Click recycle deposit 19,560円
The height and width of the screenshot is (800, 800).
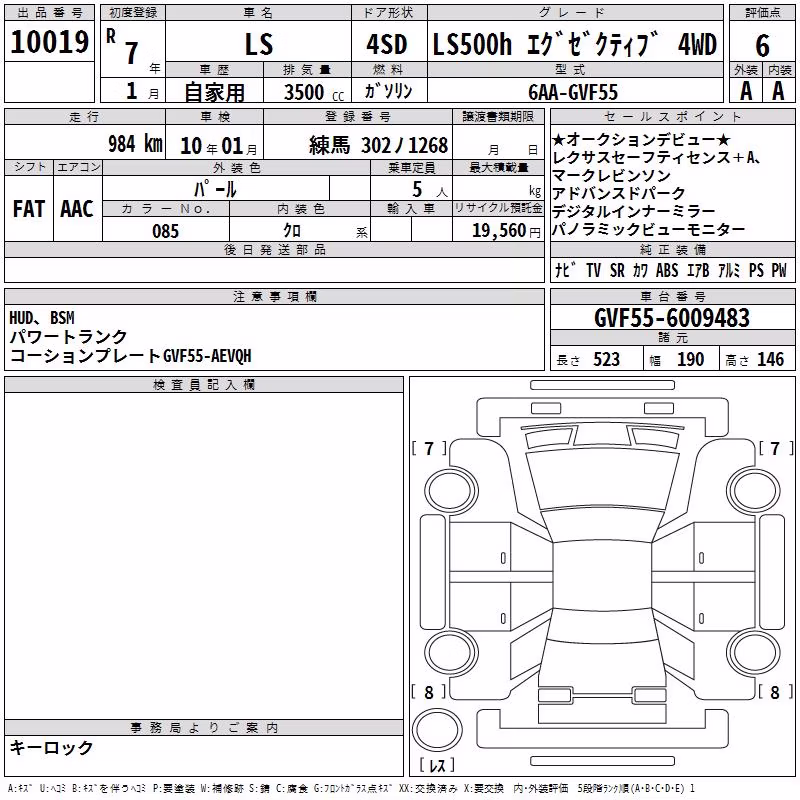[506, 231]
